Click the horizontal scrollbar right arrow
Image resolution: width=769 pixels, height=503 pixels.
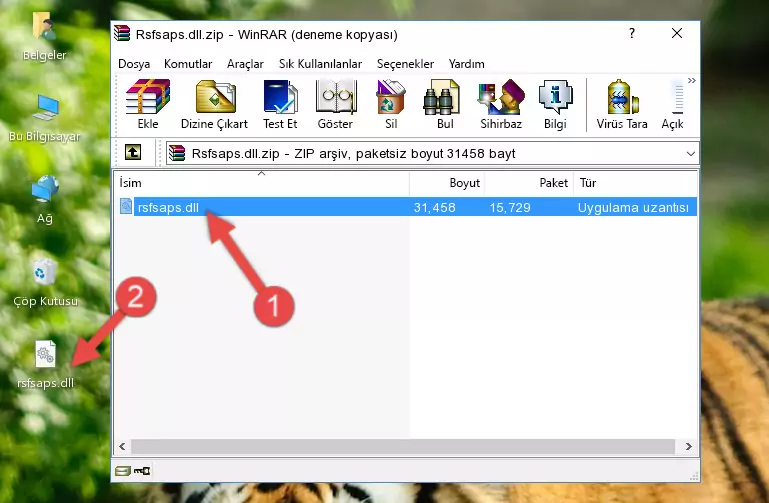pos(689,446)
